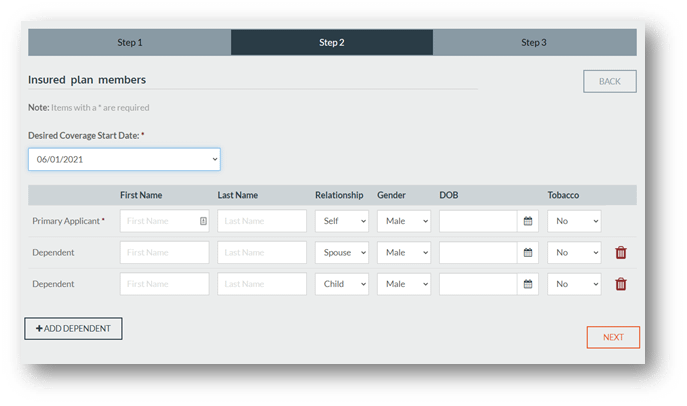Viewport: 687px width, 406px height.
Task: Click the Desired Coverage Start Date label
Action: [x=86, y=136]
